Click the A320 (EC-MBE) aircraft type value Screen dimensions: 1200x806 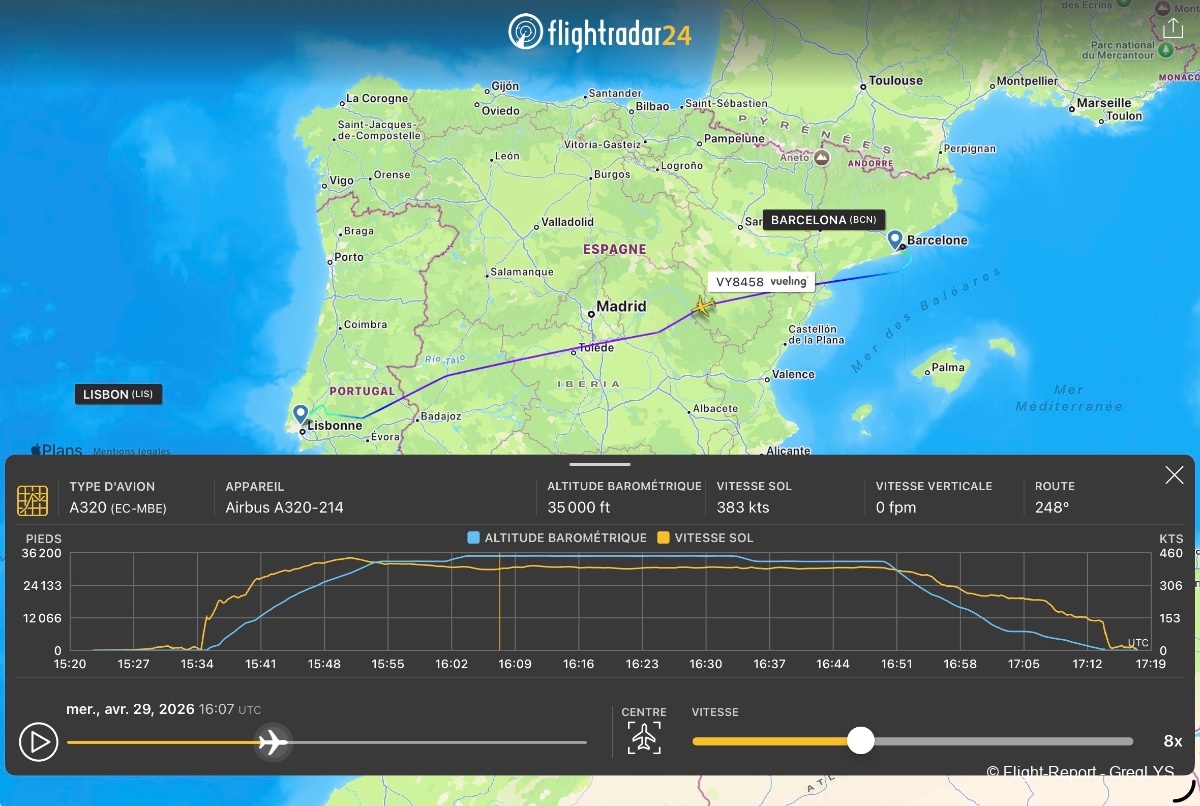point(118,508)
